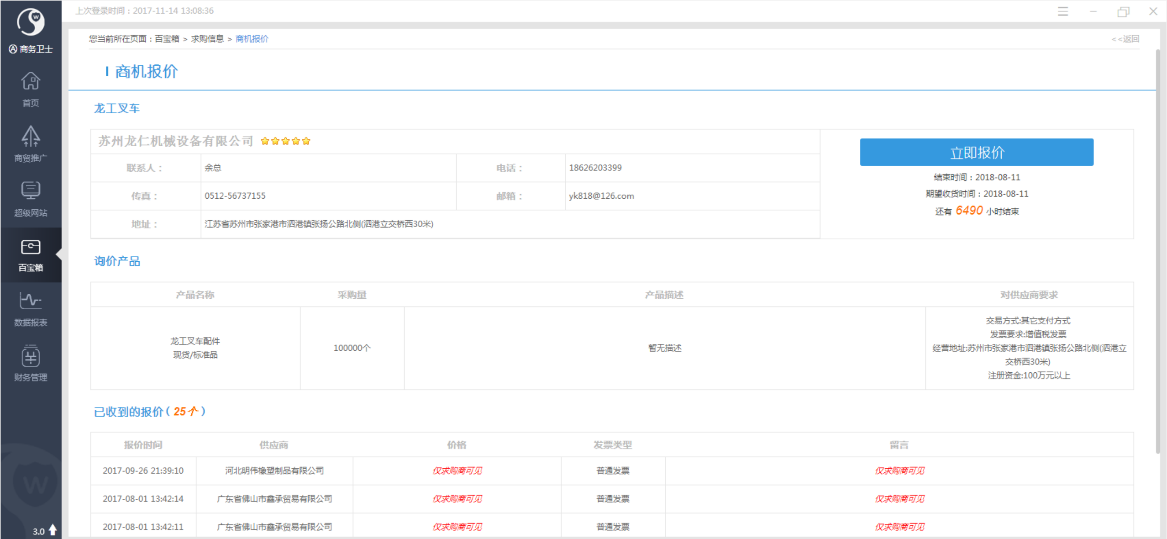Select 百宝箱 in the sidebar

click(x=31, y=255)
